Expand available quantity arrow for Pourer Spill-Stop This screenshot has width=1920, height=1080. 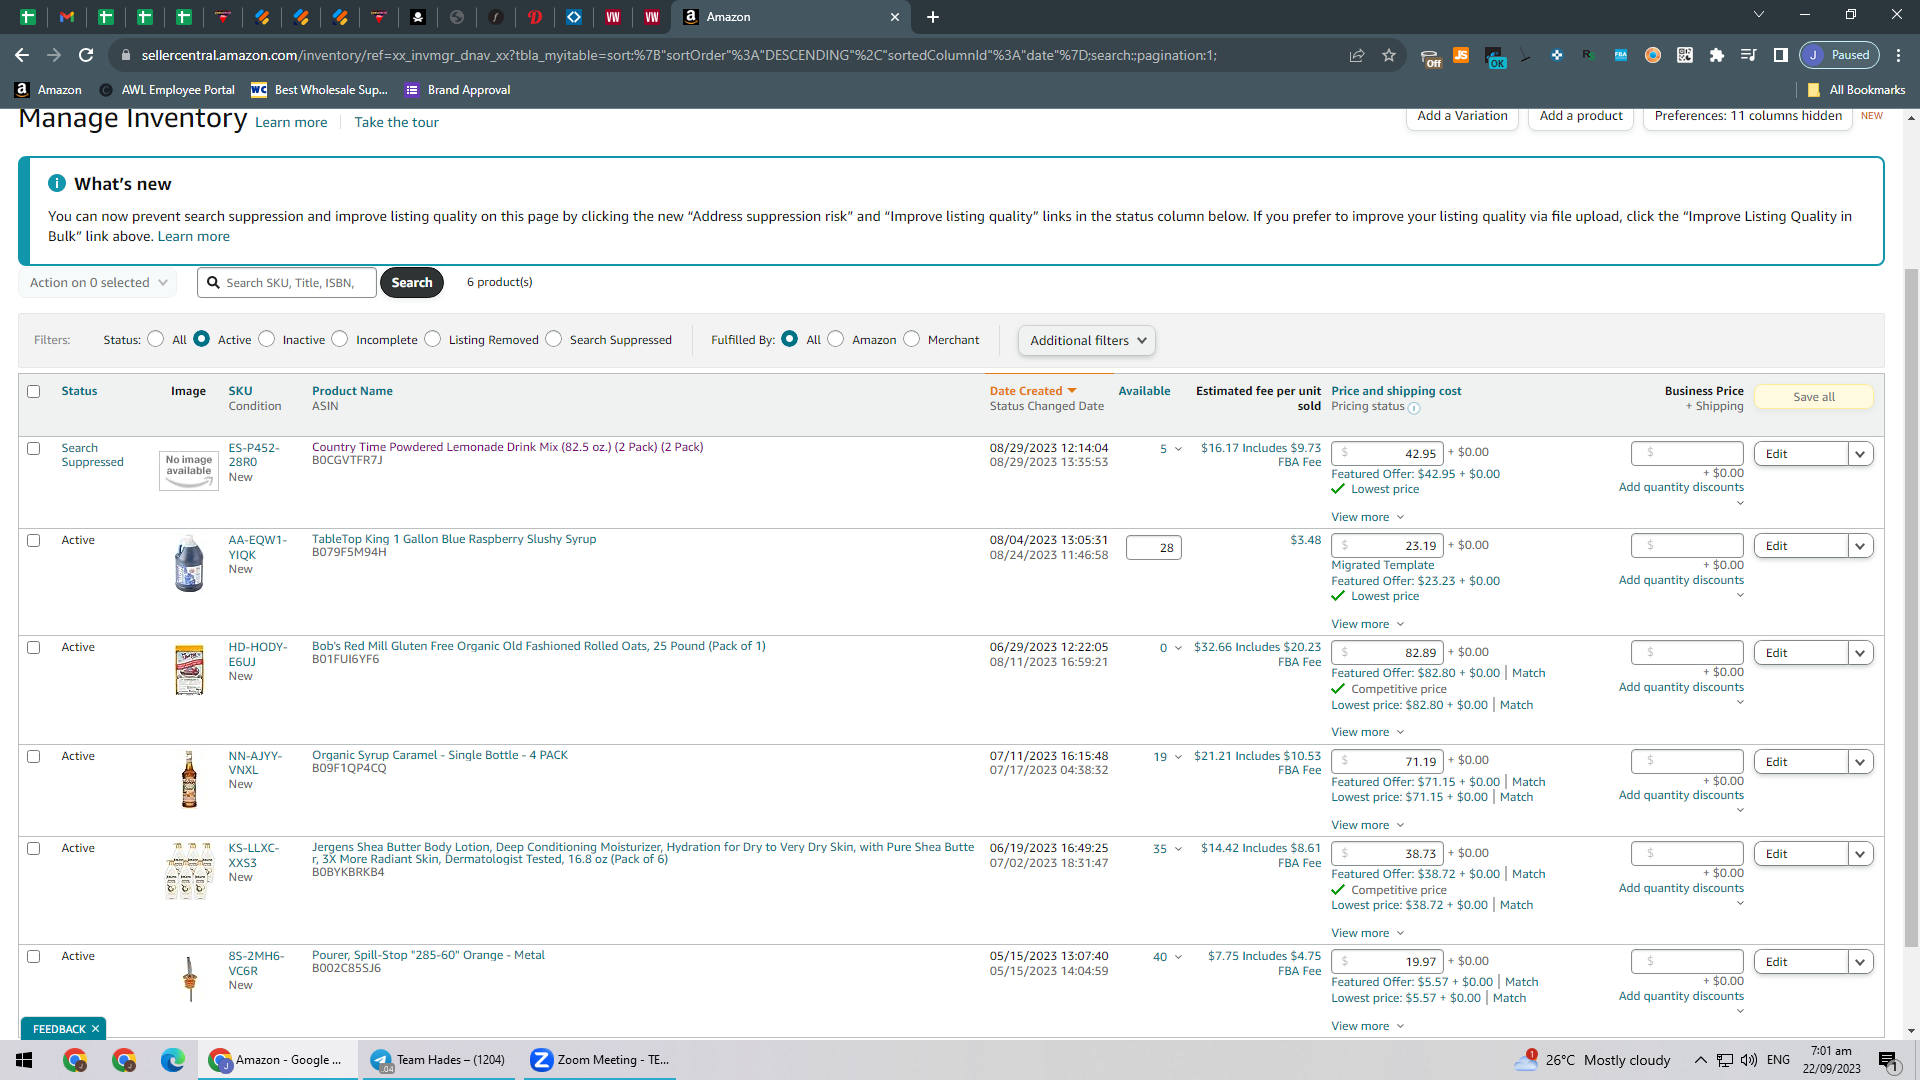(1178, 957)
